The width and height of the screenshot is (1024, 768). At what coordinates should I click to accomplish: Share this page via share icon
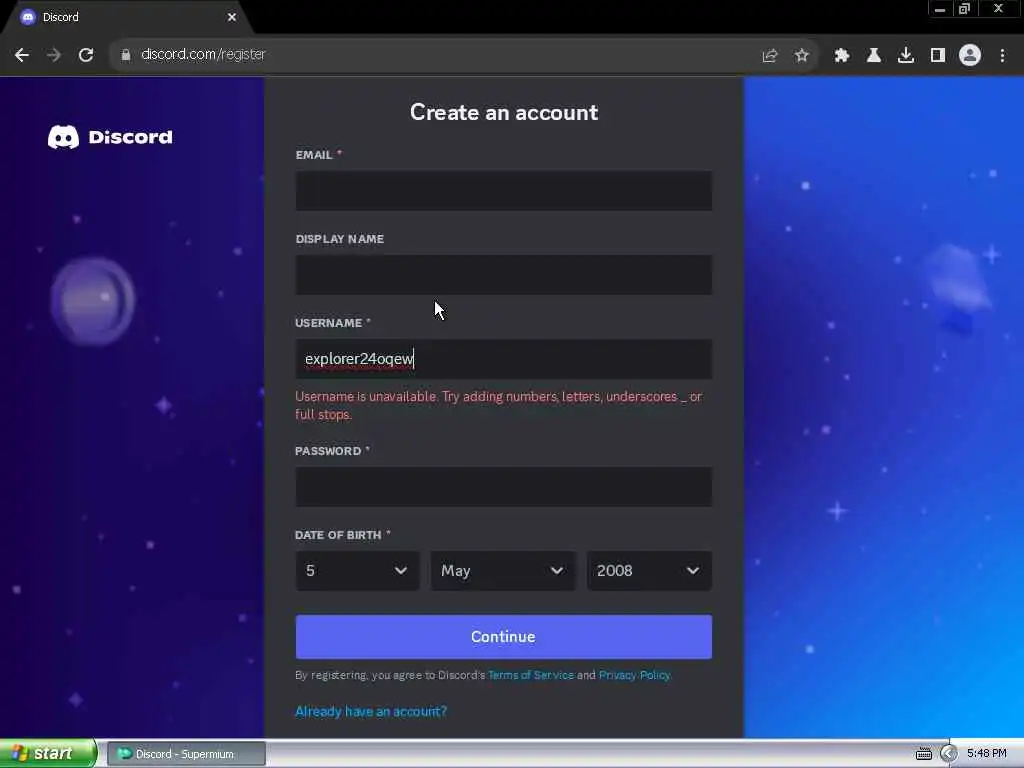[x=770, y=56]
